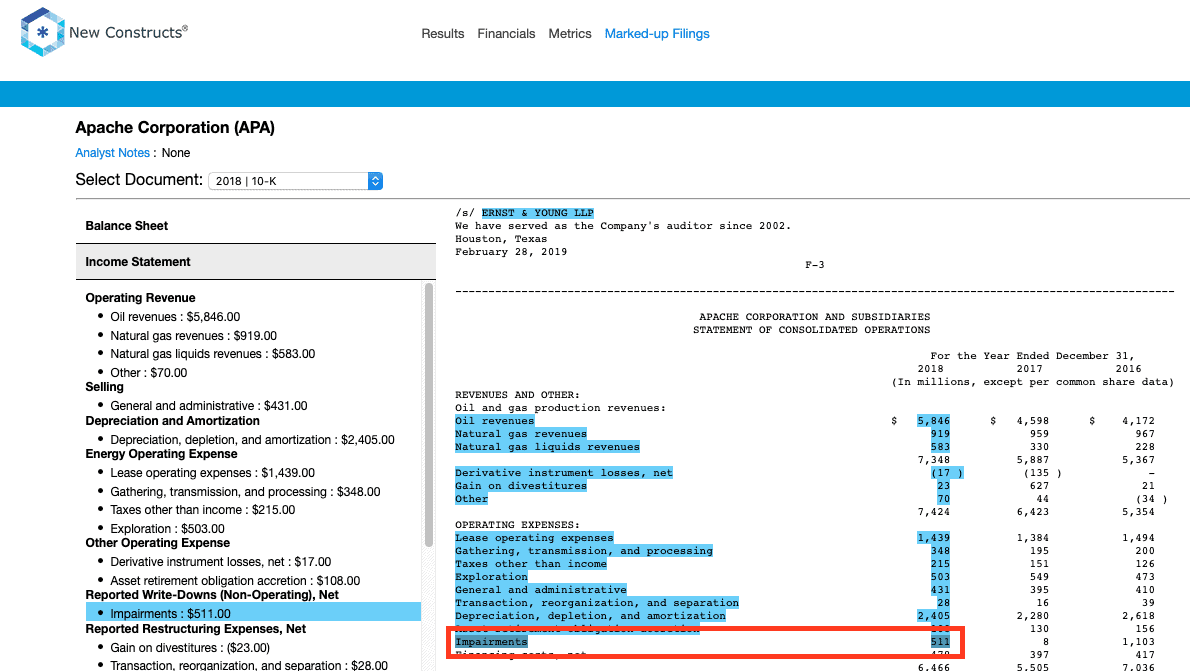Select Natural gas revenues $919.00 item
The image size is (1190, 671).
(194, 336)
